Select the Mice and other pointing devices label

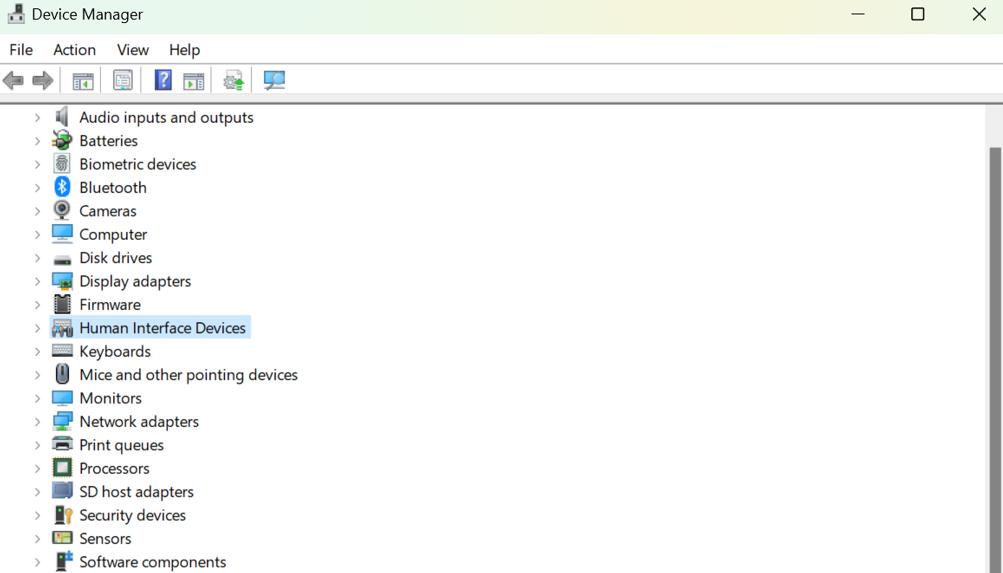tap(189, 375)
